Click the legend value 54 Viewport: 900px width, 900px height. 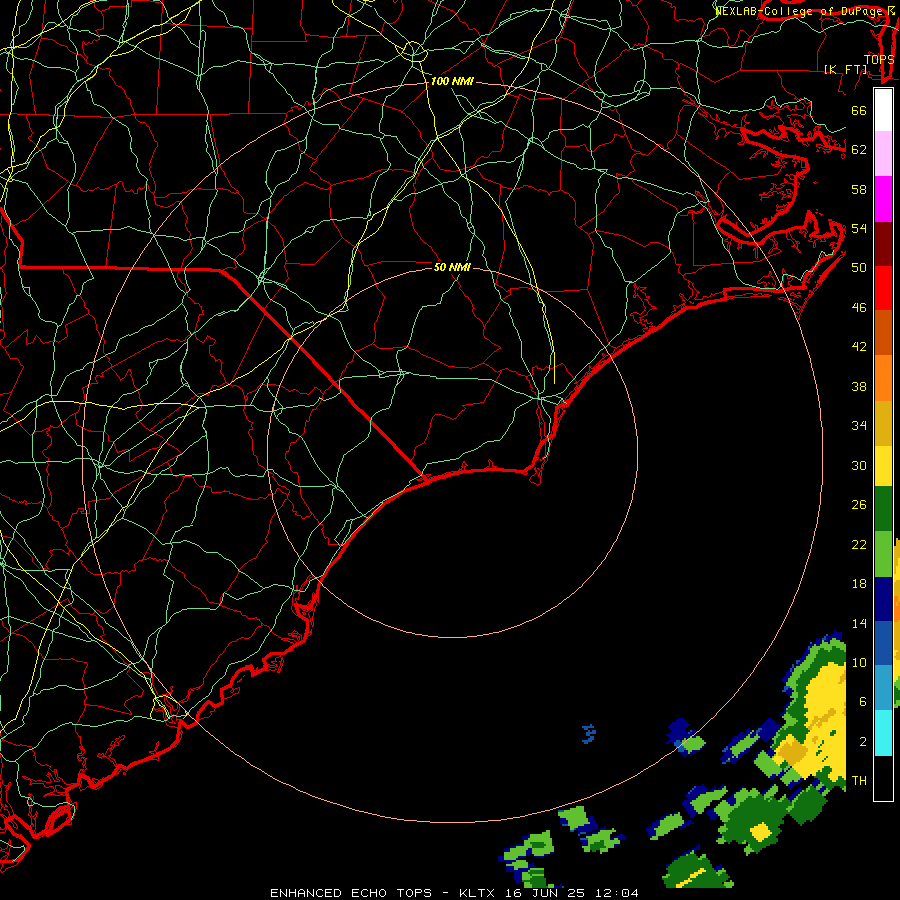coord(859,228)
